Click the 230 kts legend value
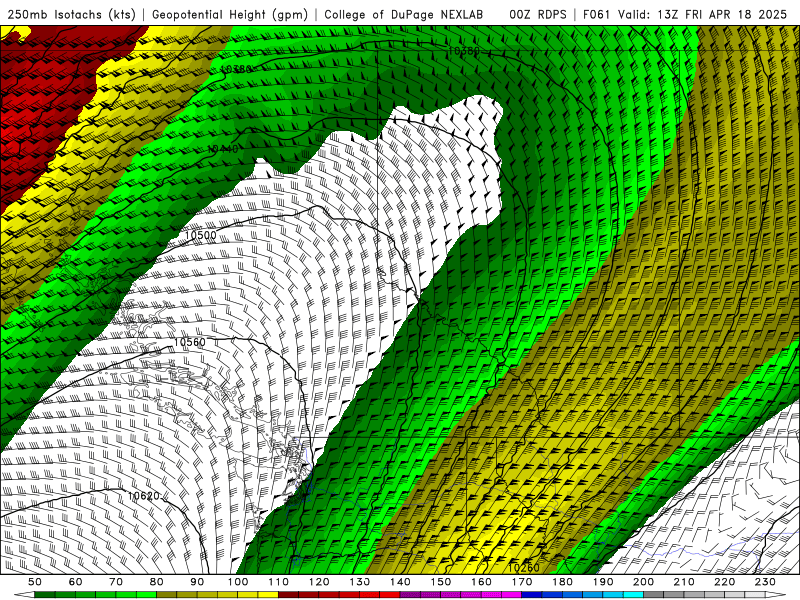 pos(765,582)
